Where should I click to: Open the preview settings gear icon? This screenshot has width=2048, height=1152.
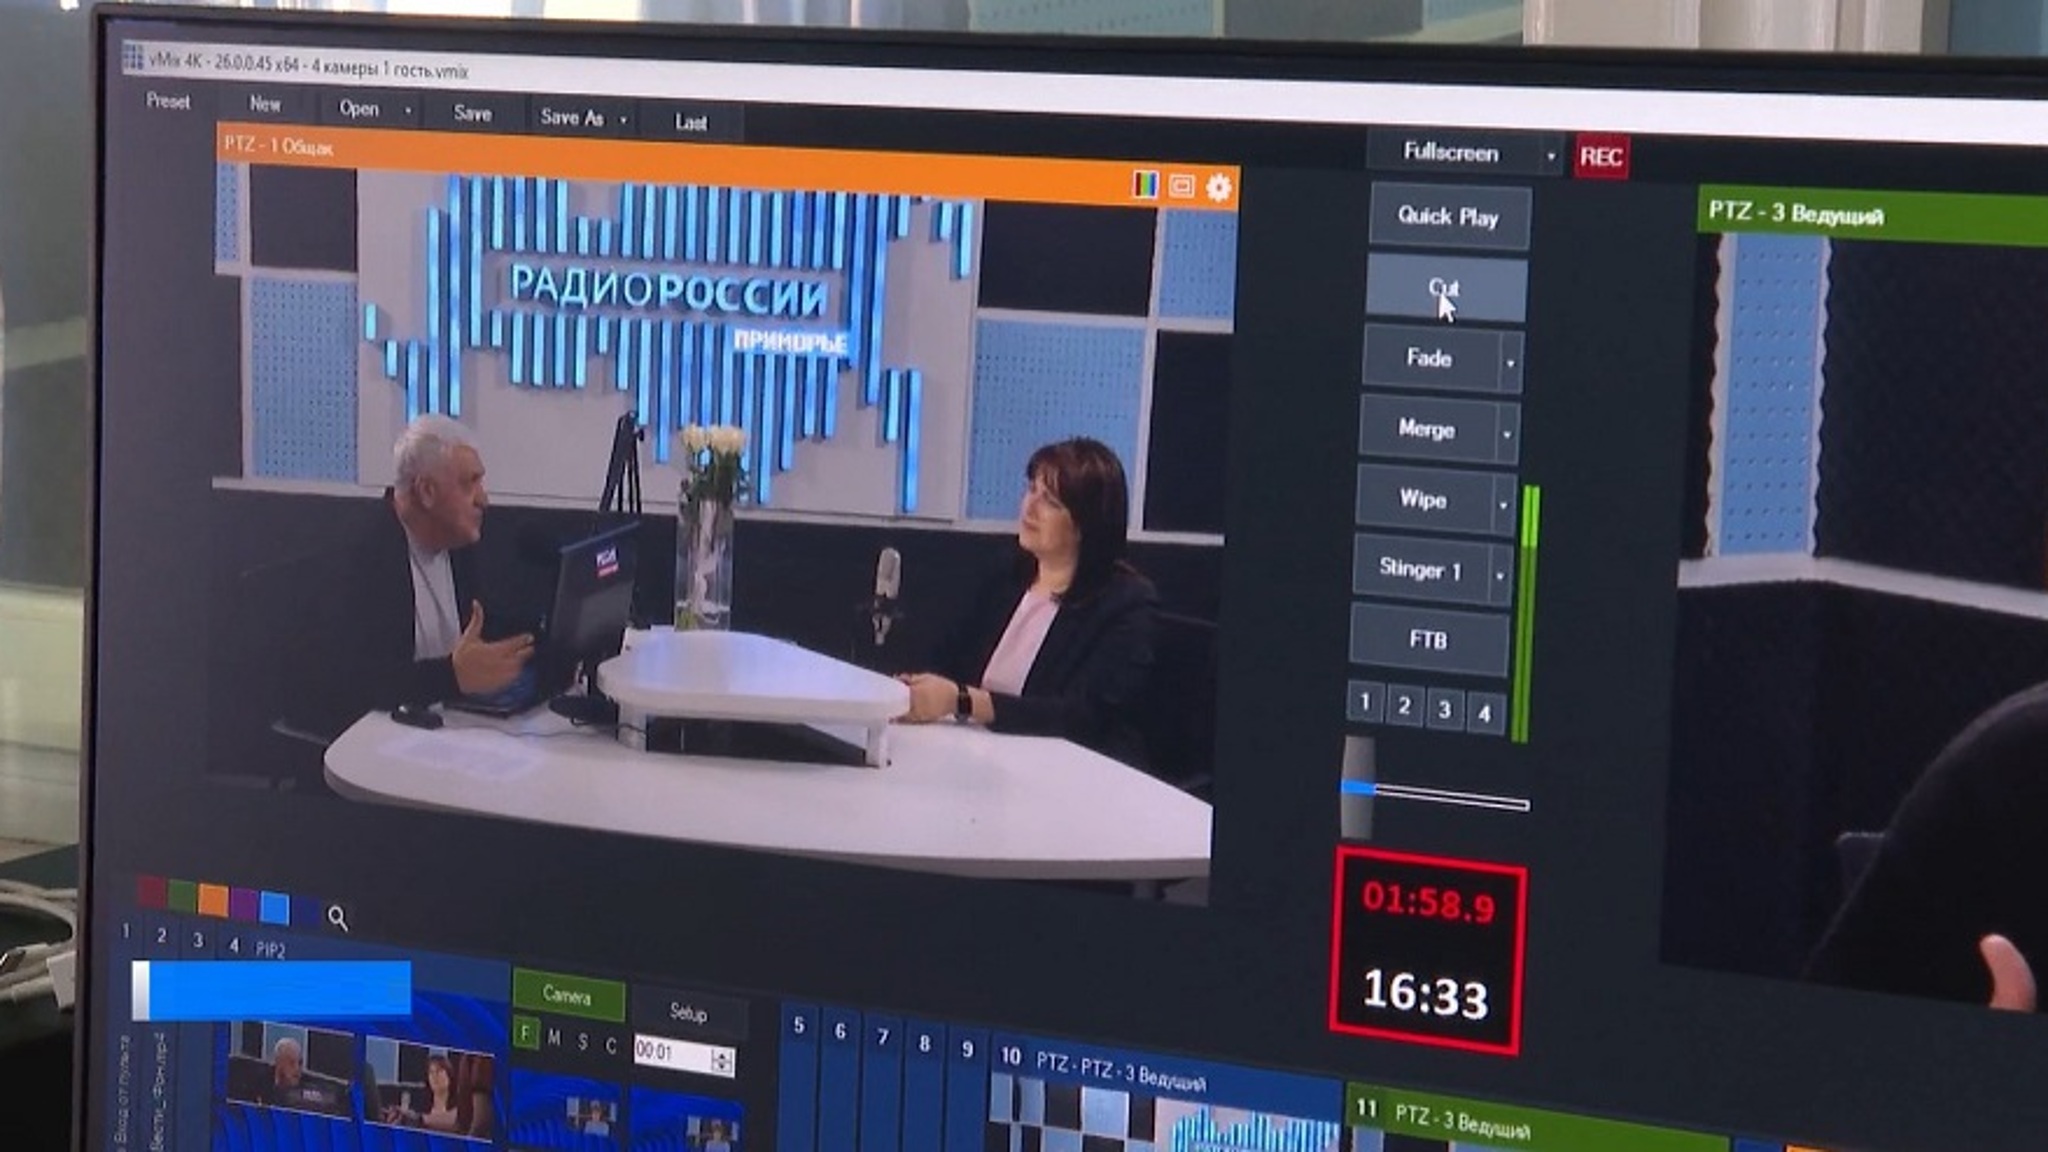[x=1218, y=187]
